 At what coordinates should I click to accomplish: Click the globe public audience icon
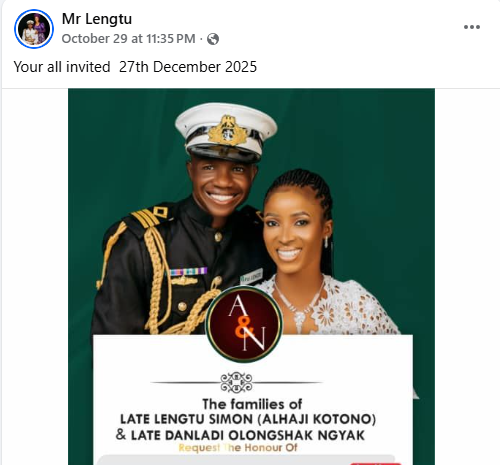click(x=213, y=39)
